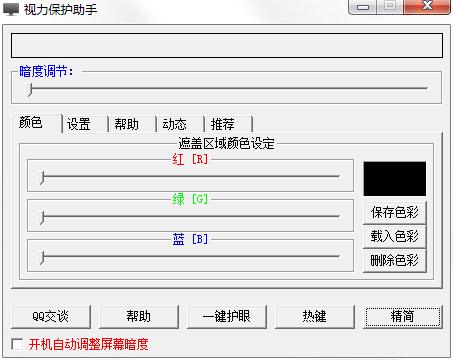This screenshot has height=360, width=453.
Task: Click the monitor app icon in title bar
Action: pos(11,9)
